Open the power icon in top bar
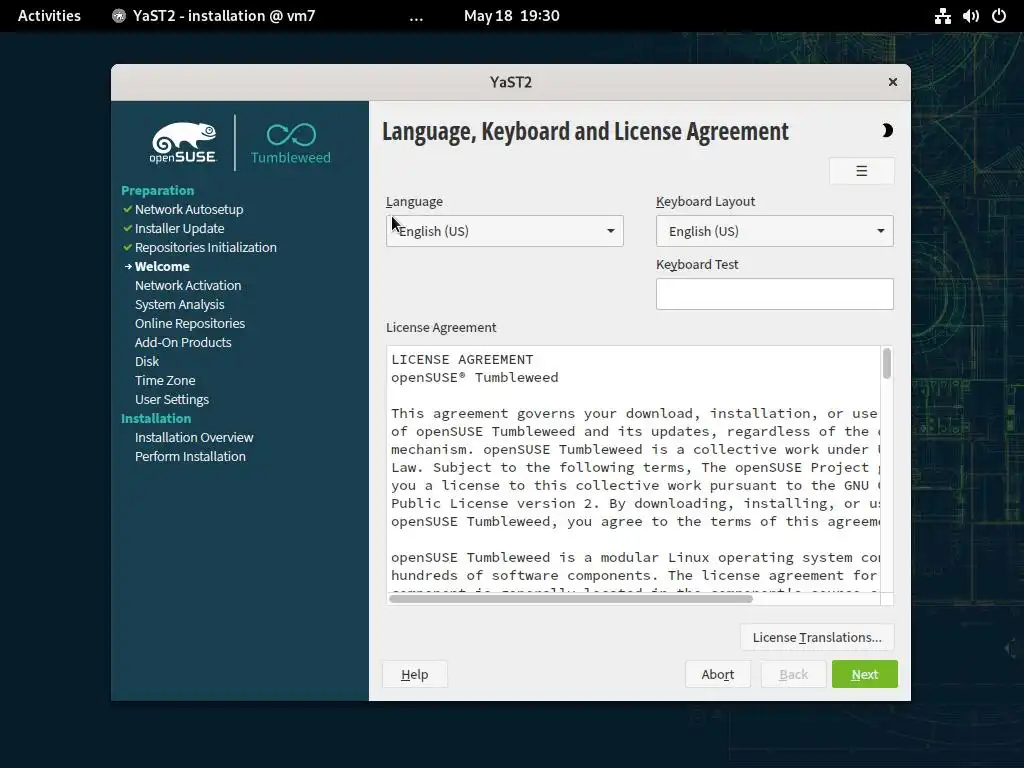This screenshot has width=1024, height=768. (x=999, y=16)
